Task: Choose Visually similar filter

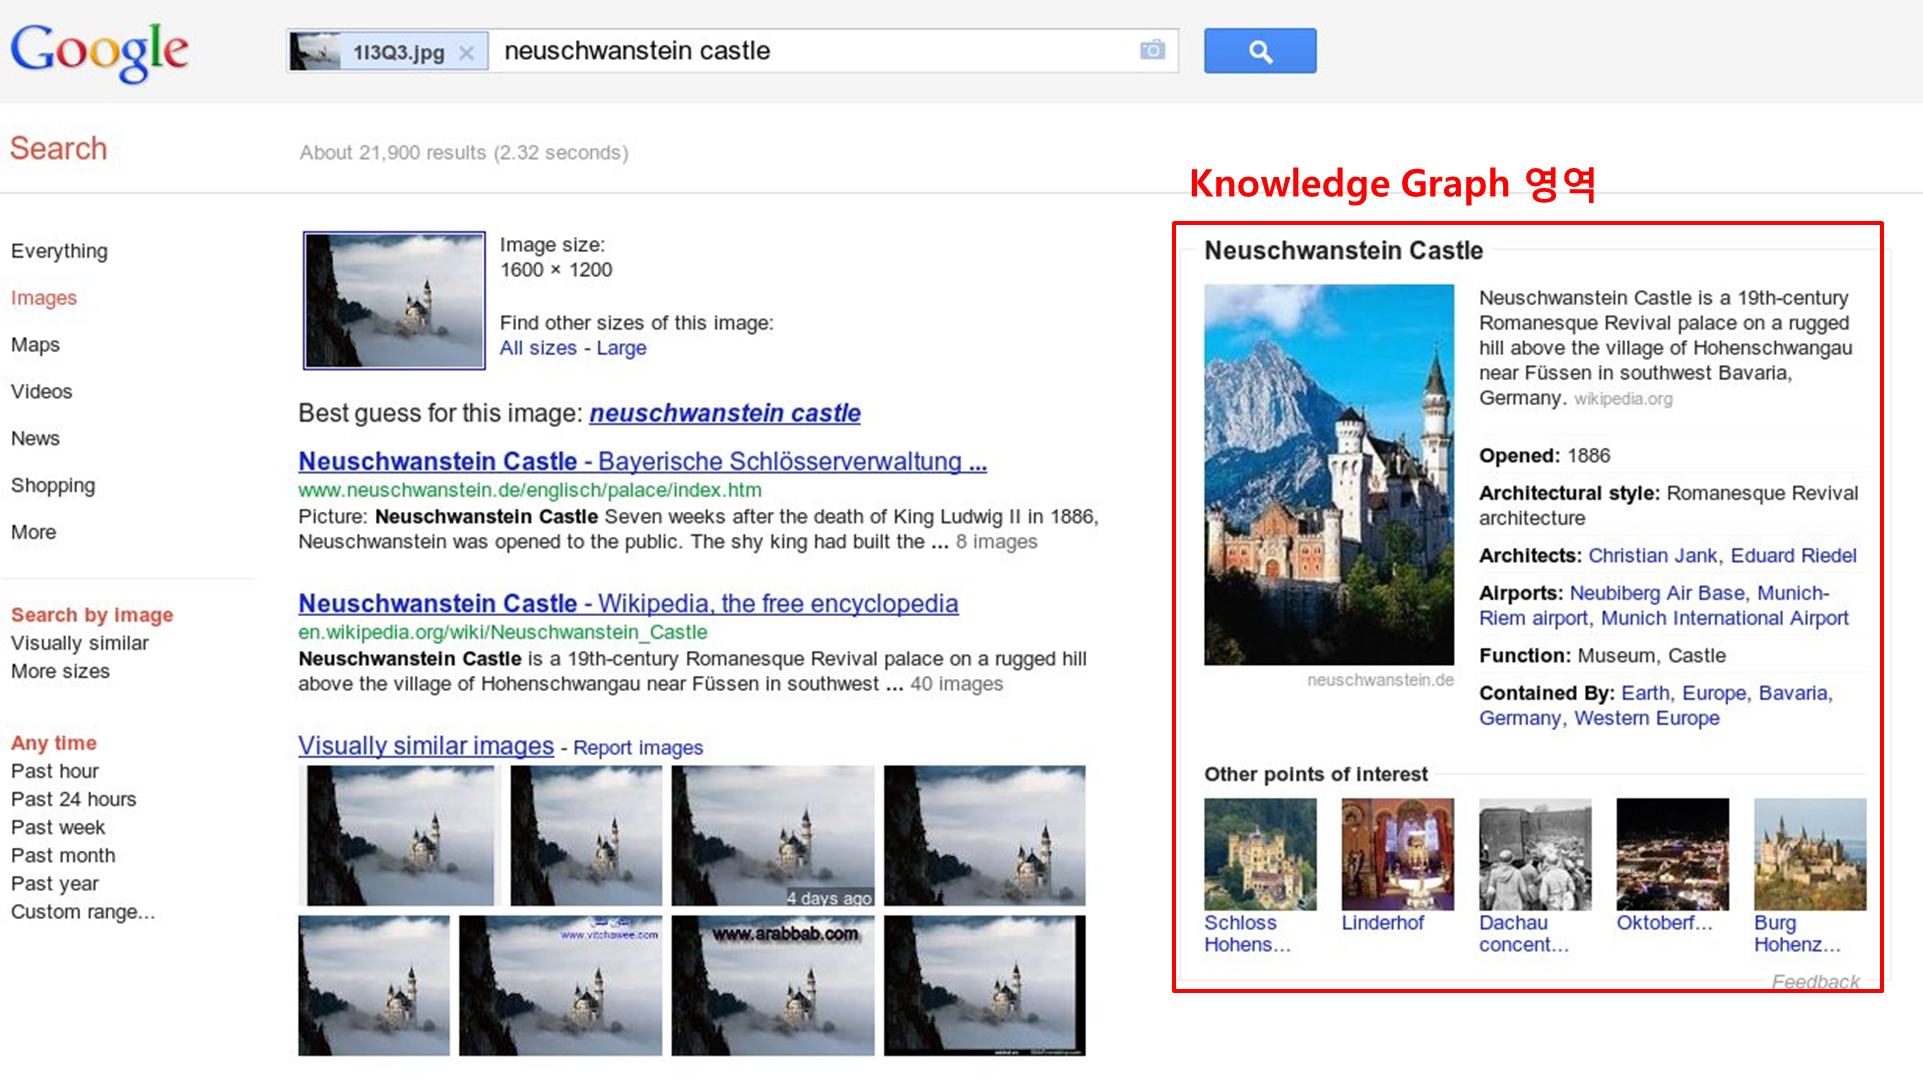Action: point(79,643)
